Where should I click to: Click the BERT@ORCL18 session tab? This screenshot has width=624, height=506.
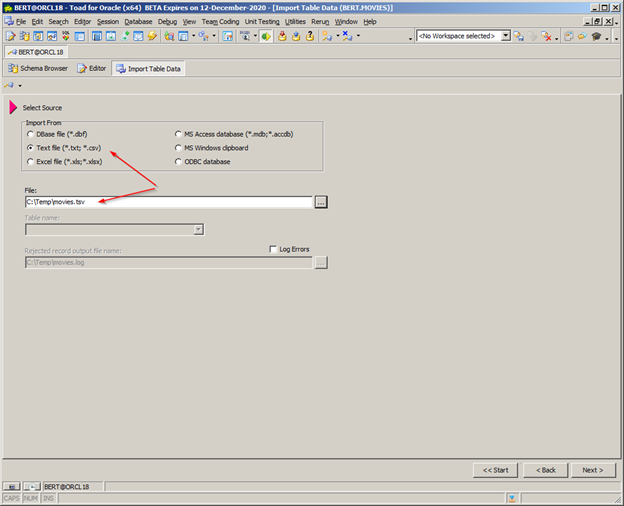click(x=36, y=52)
